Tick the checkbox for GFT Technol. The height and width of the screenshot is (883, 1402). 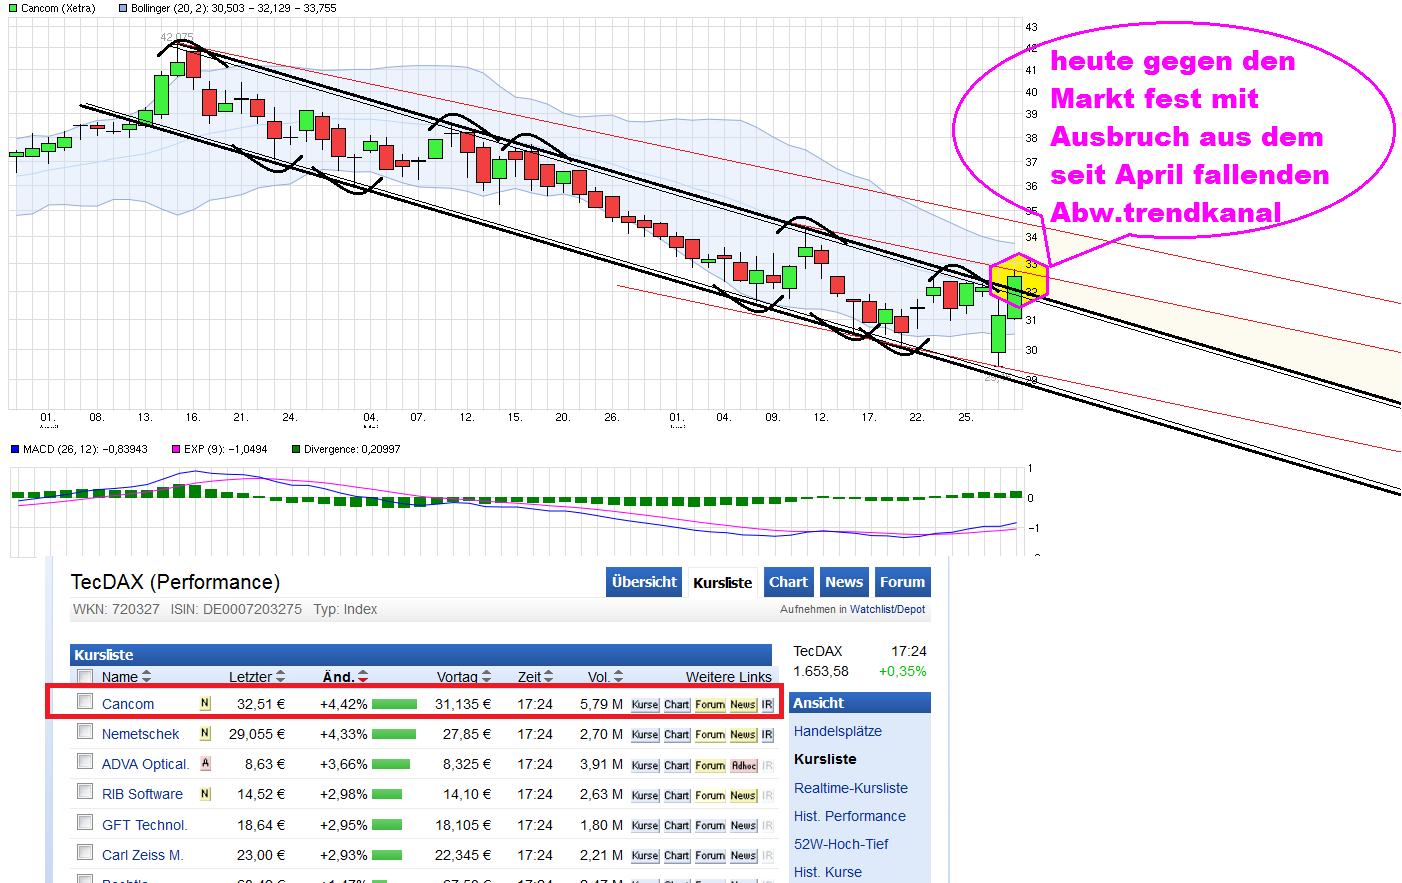pyautogui.click(x=85, y=823)
